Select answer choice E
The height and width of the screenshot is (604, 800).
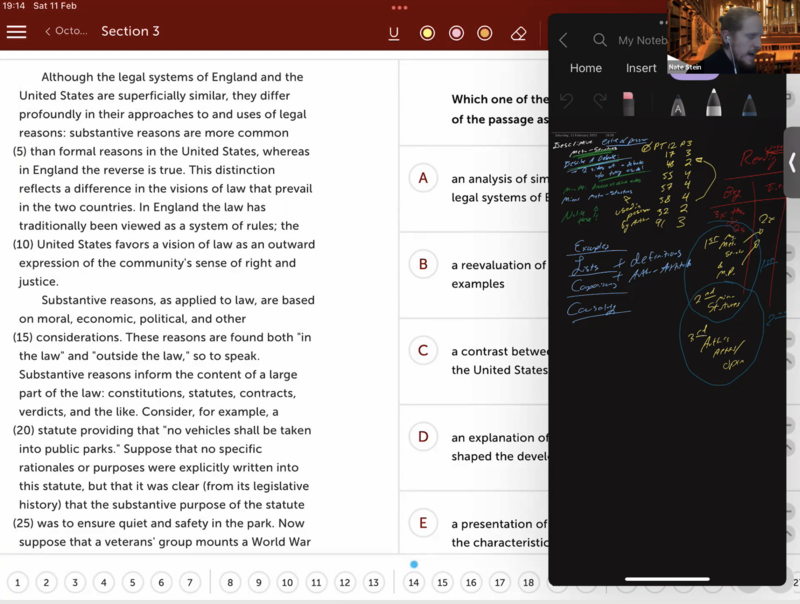point(423,523)
